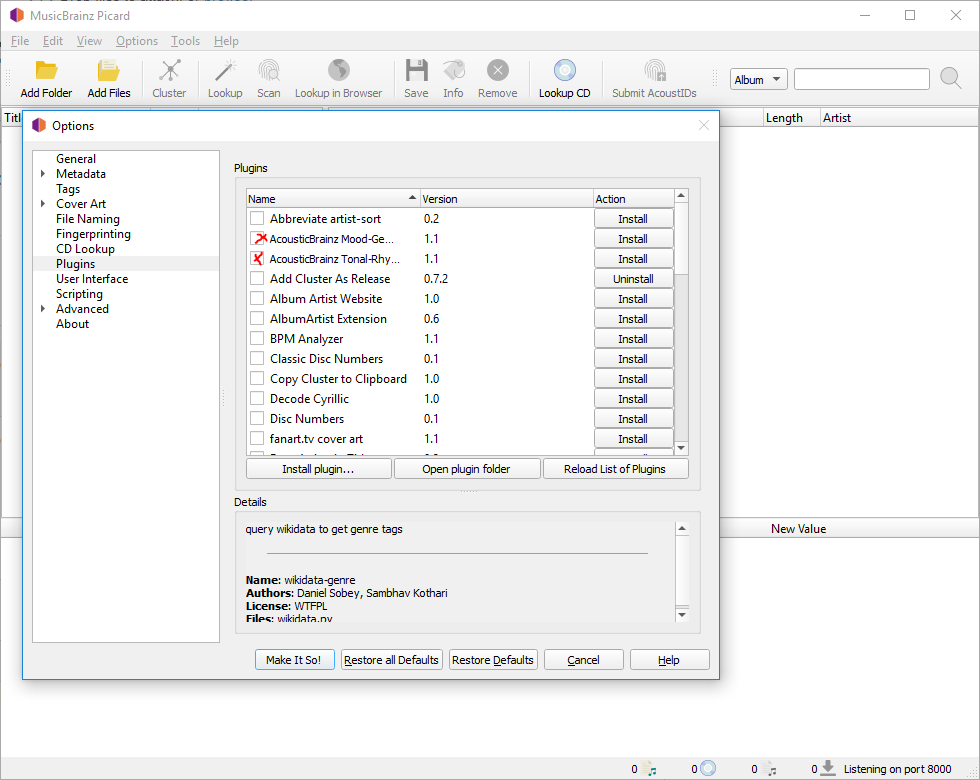The height and width of the screenshot is (780, 980).
Task: Click the search magnifier icon
Action: pos(951,78)
